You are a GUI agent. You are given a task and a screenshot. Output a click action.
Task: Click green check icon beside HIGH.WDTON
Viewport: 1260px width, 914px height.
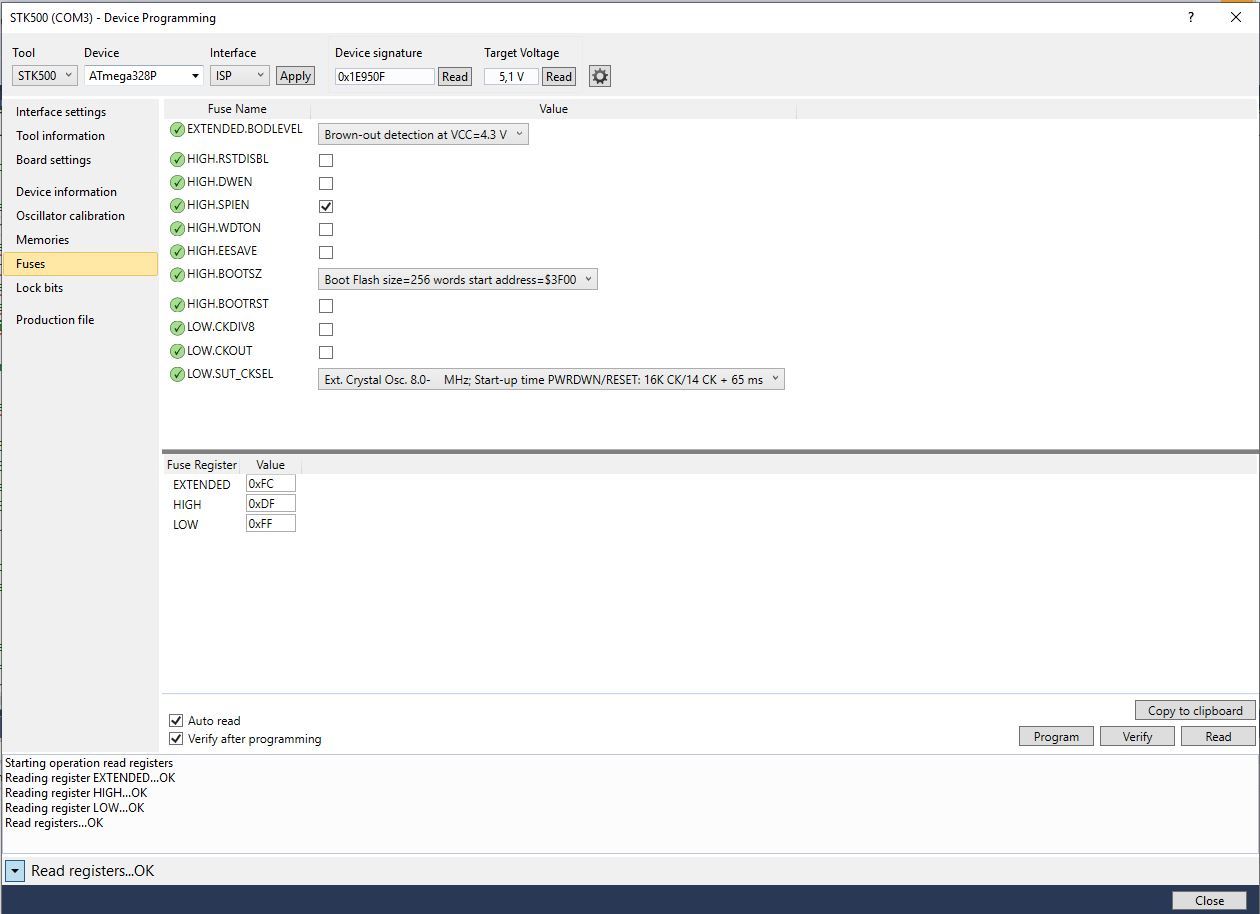[177, 228]
